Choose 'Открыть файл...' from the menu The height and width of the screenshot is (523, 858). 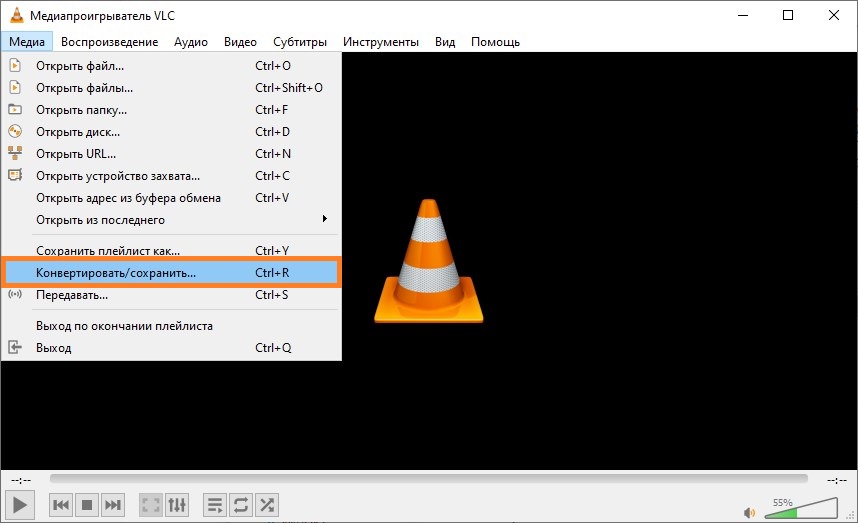pyautogui.click(x=80, y=66)
